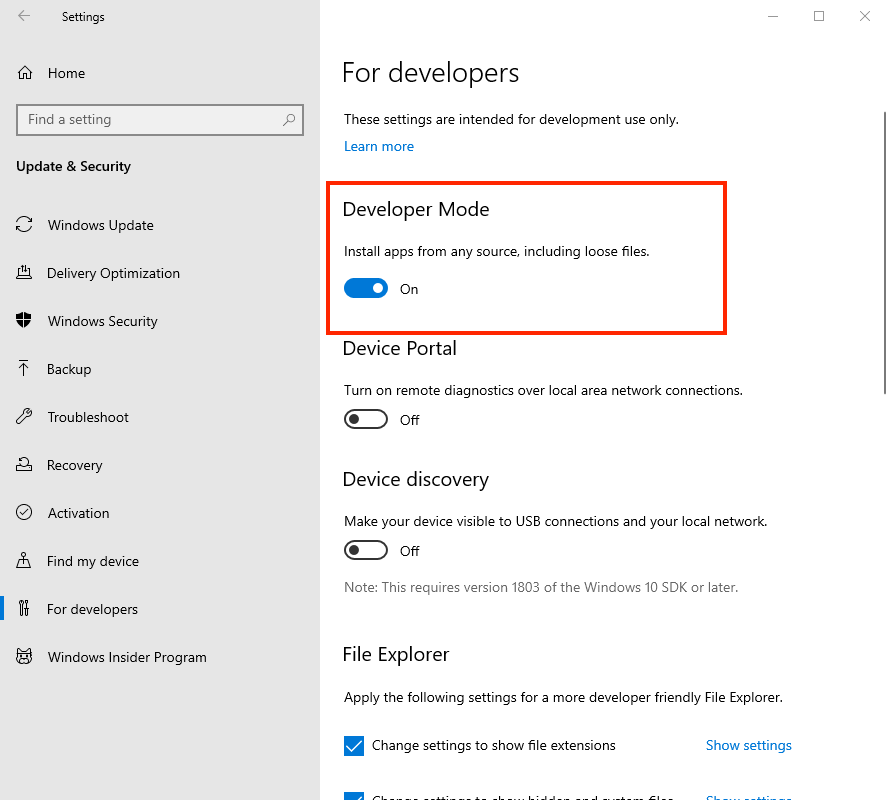Click the search magnifier icon
888x800 pixels.
click(289, 119)
